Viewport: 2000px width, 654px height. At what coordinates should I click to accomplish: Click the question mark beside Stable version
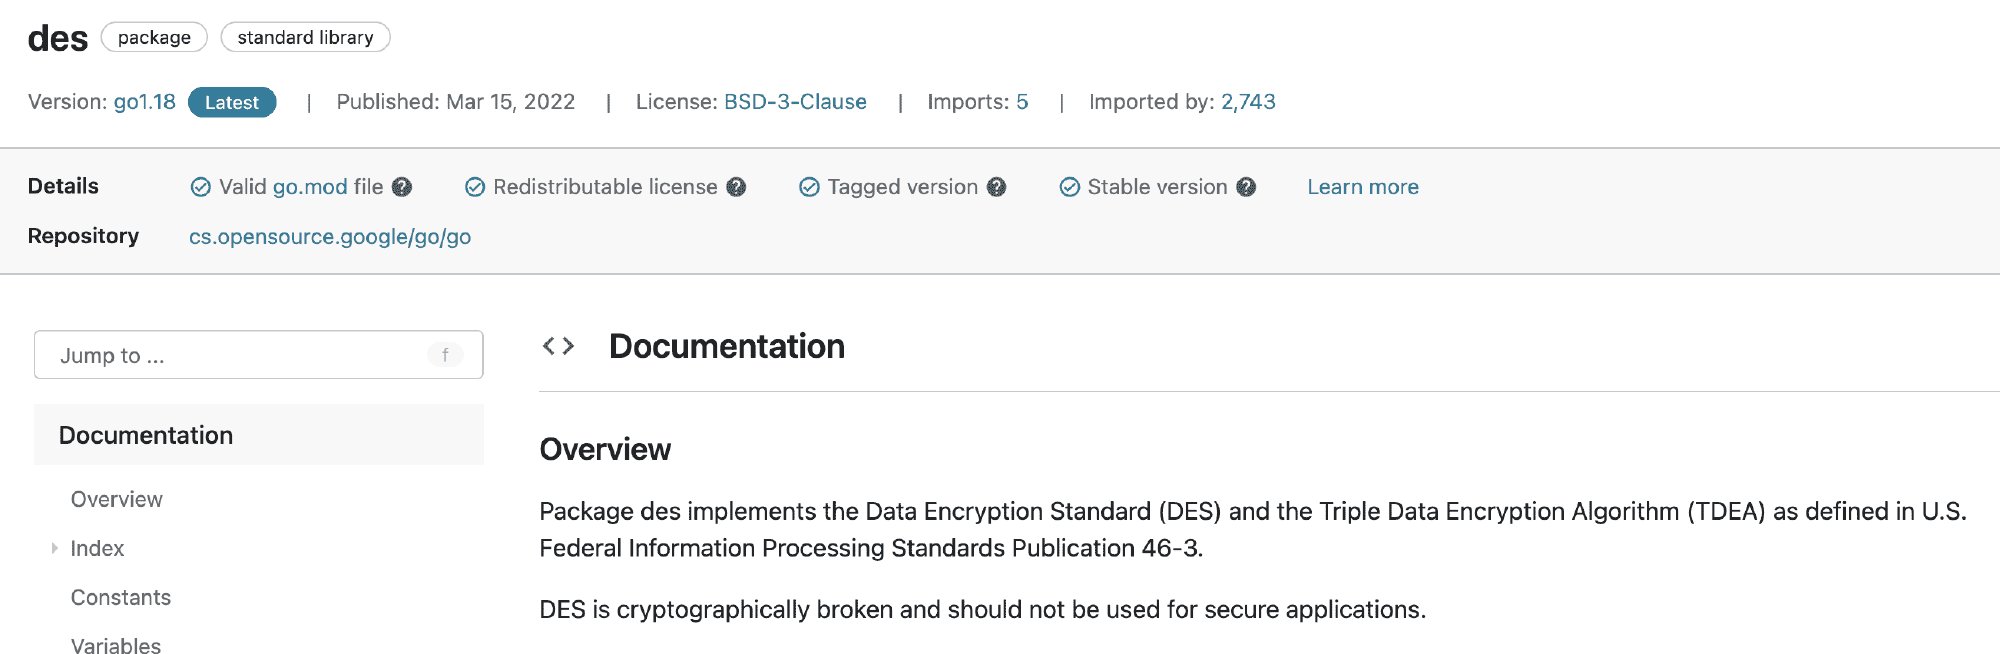[1246, 187]
